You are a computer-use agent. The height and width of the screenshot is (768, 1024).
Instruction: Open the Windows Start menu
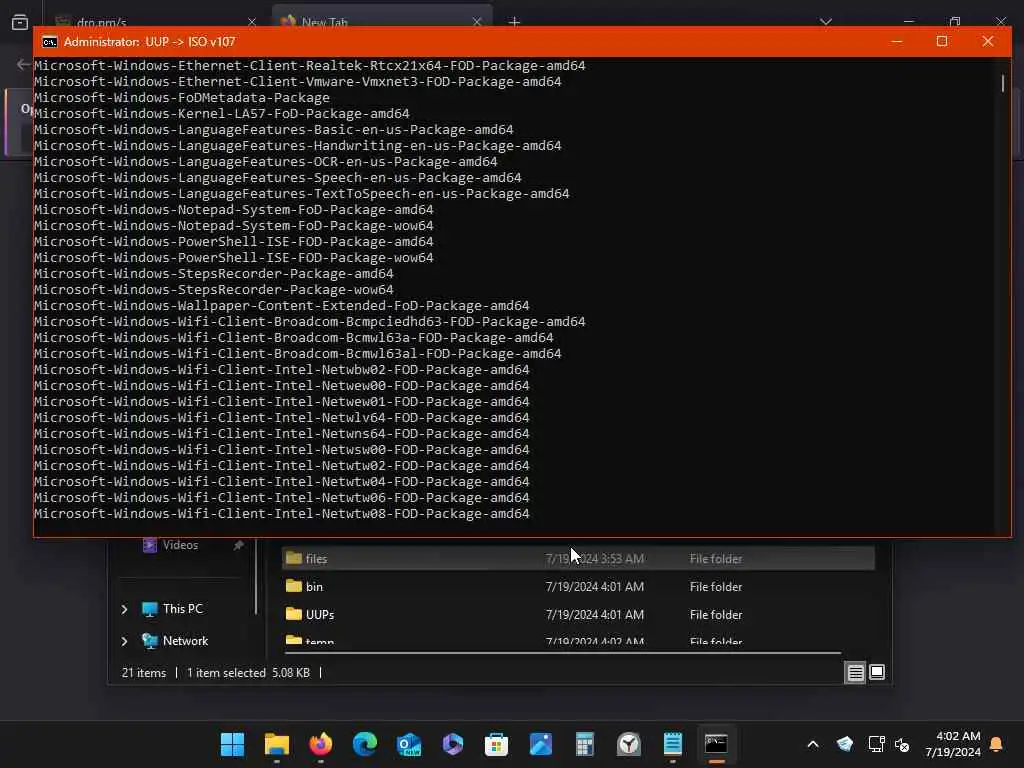232,744
